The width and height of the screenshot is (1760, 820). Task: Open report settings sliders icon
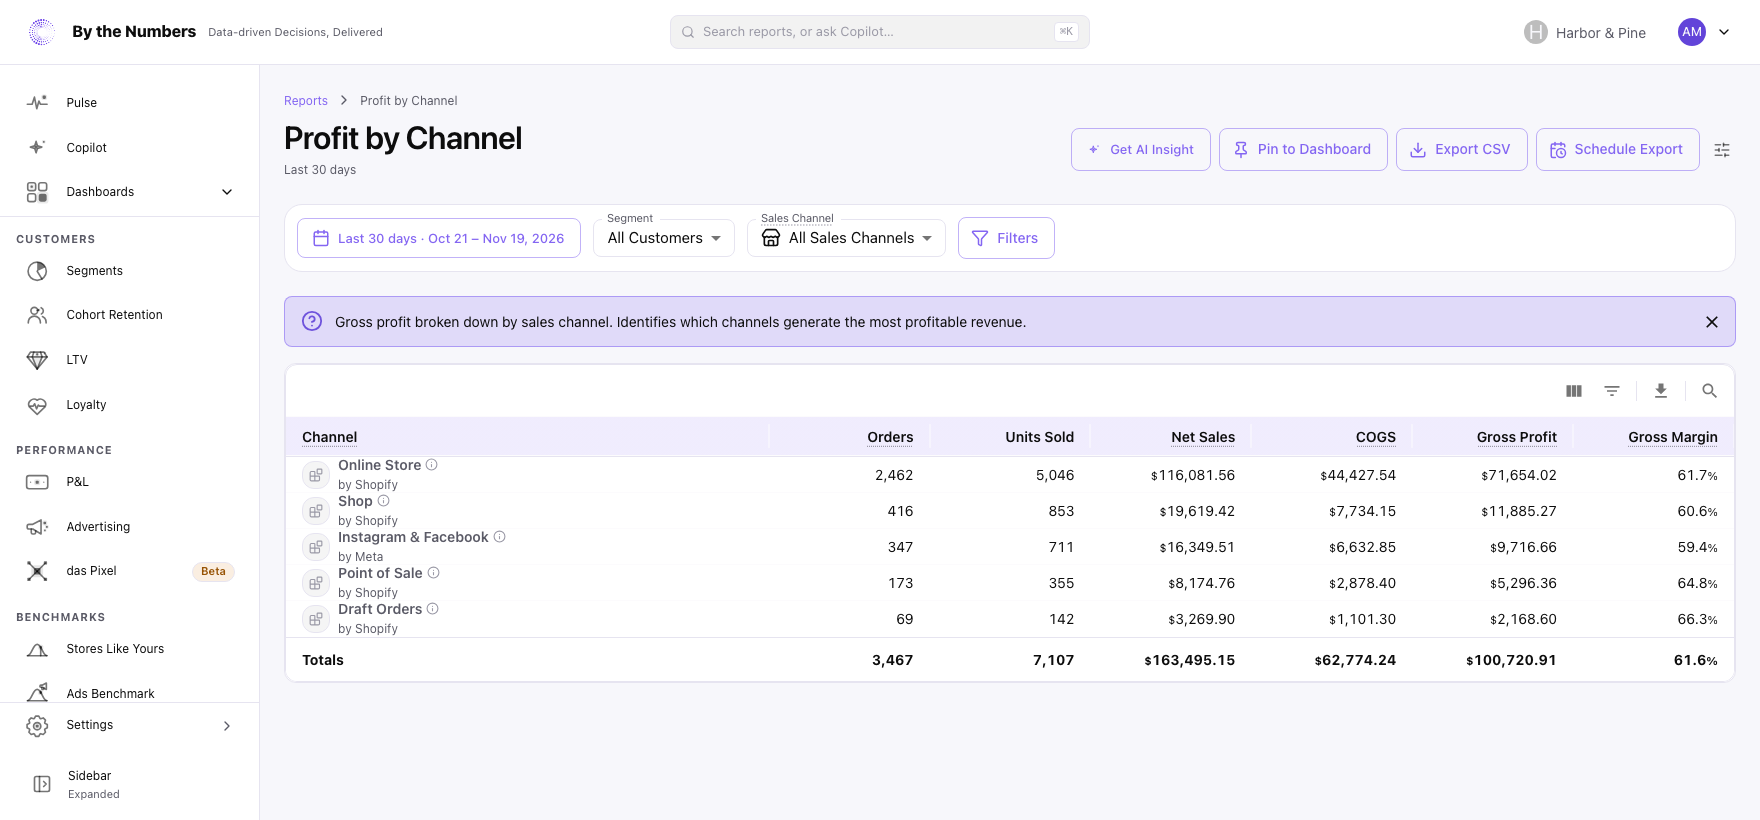pyautogui.click(x=1722, y=150)
